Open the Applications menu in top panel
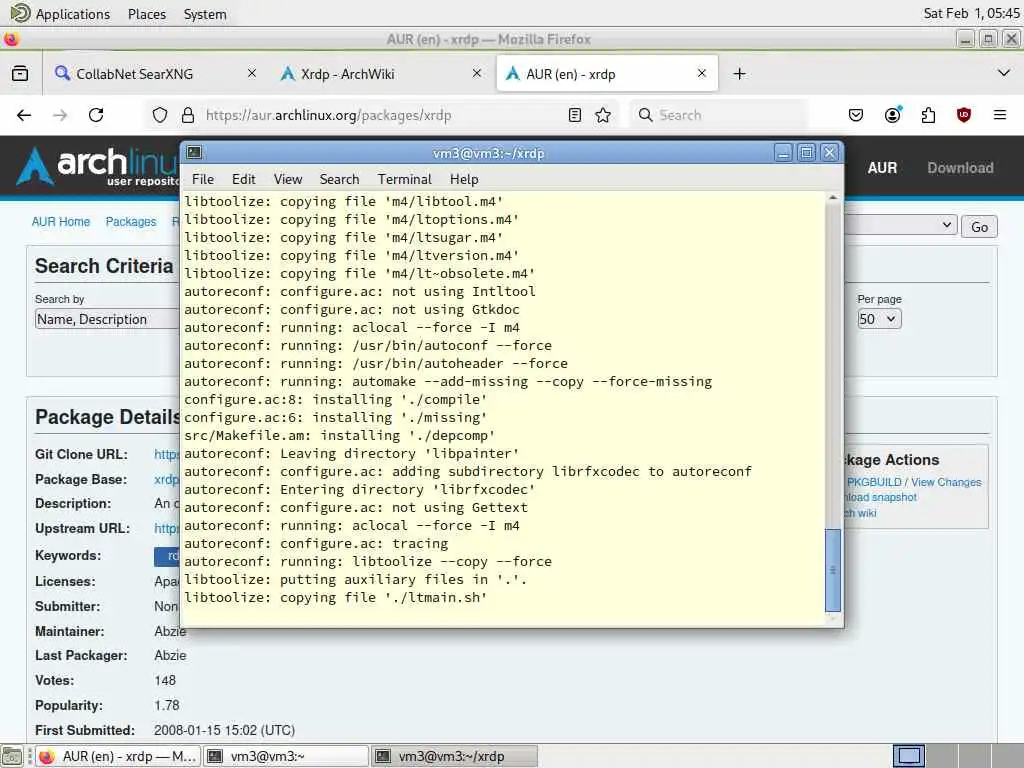Viewport: 1024px width, 768px height. tap(72, 14)
